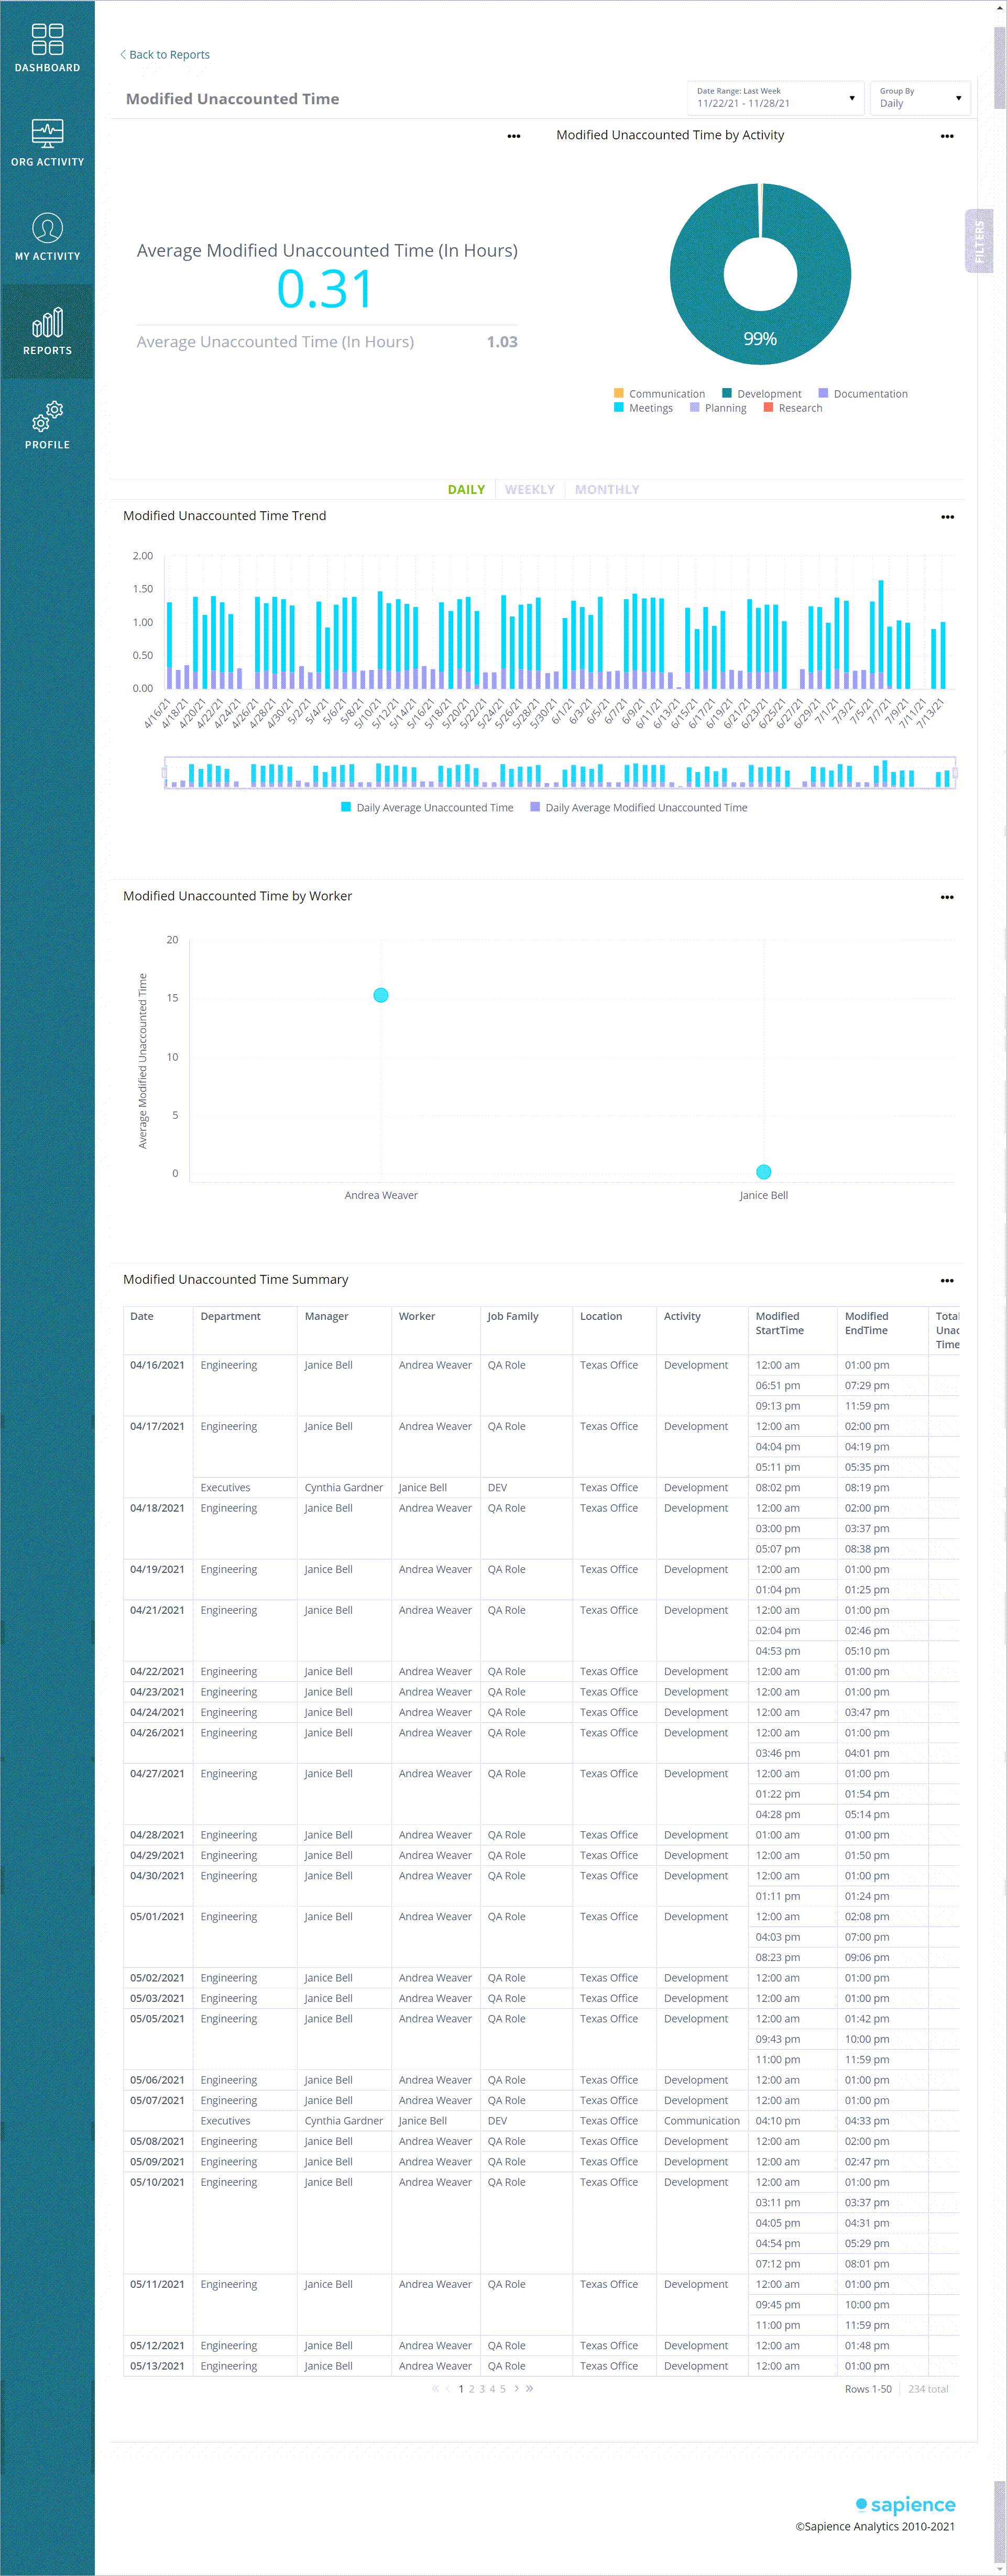Click the first page pagination arrow

click(x=435, y=2388)
